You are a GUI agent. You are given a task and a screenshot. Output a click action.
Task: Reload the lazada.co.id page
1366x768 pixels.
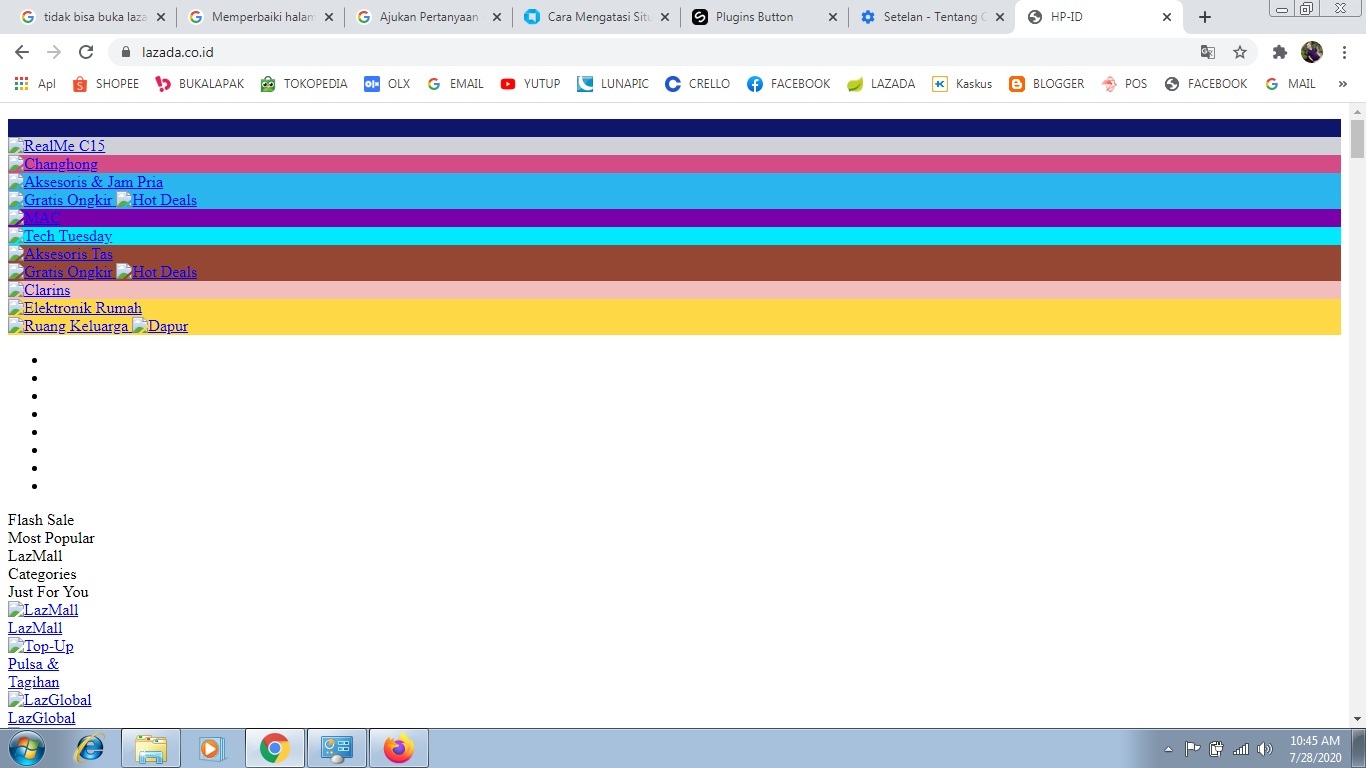[x=86, y=52]
